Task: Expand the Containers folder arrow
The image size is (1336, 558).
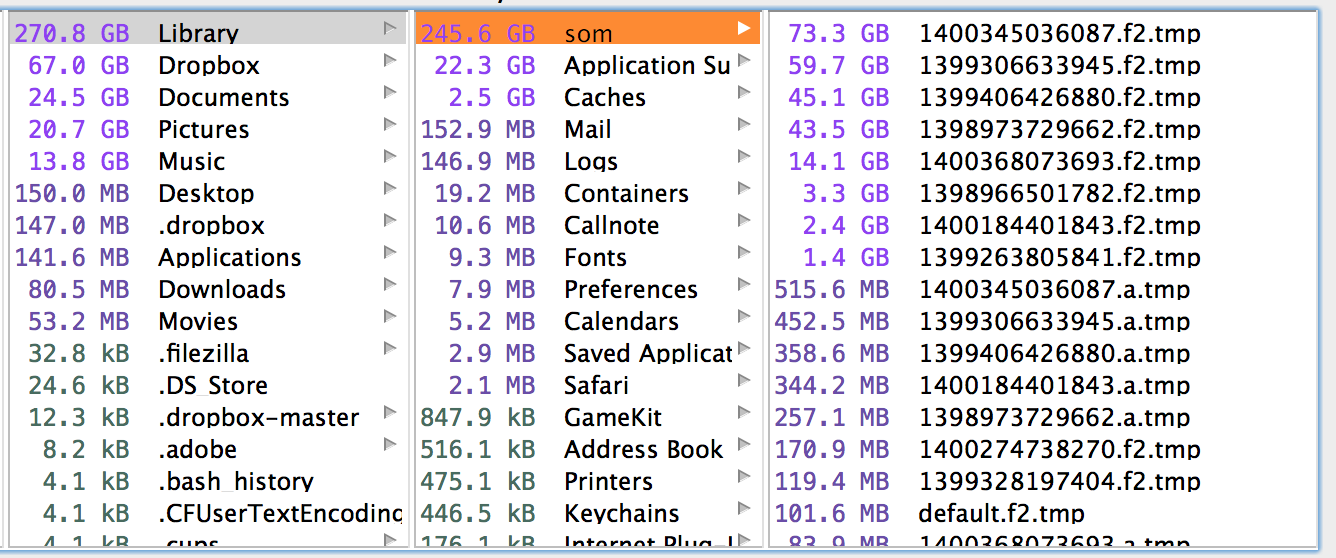Action: pos(744,190)
